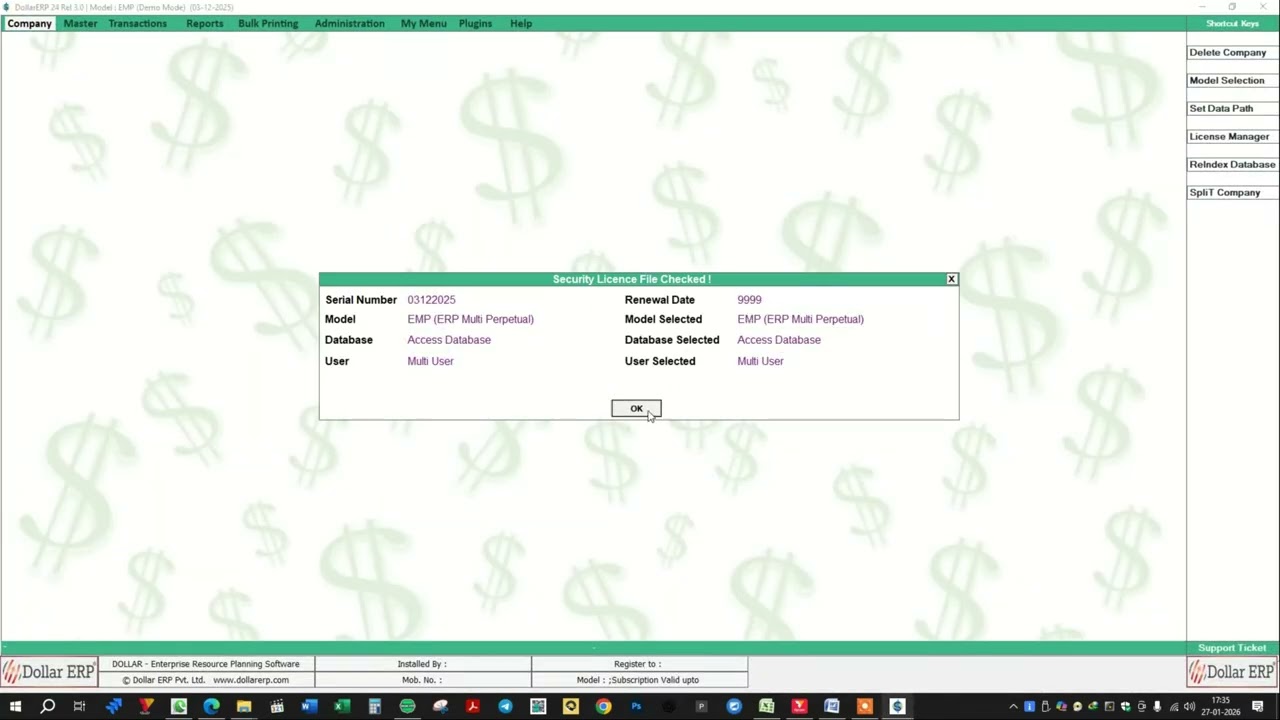Screen dimensions: 1280x720
Task: Open File Explorer from the taskbar
Action: pos(244,707)
